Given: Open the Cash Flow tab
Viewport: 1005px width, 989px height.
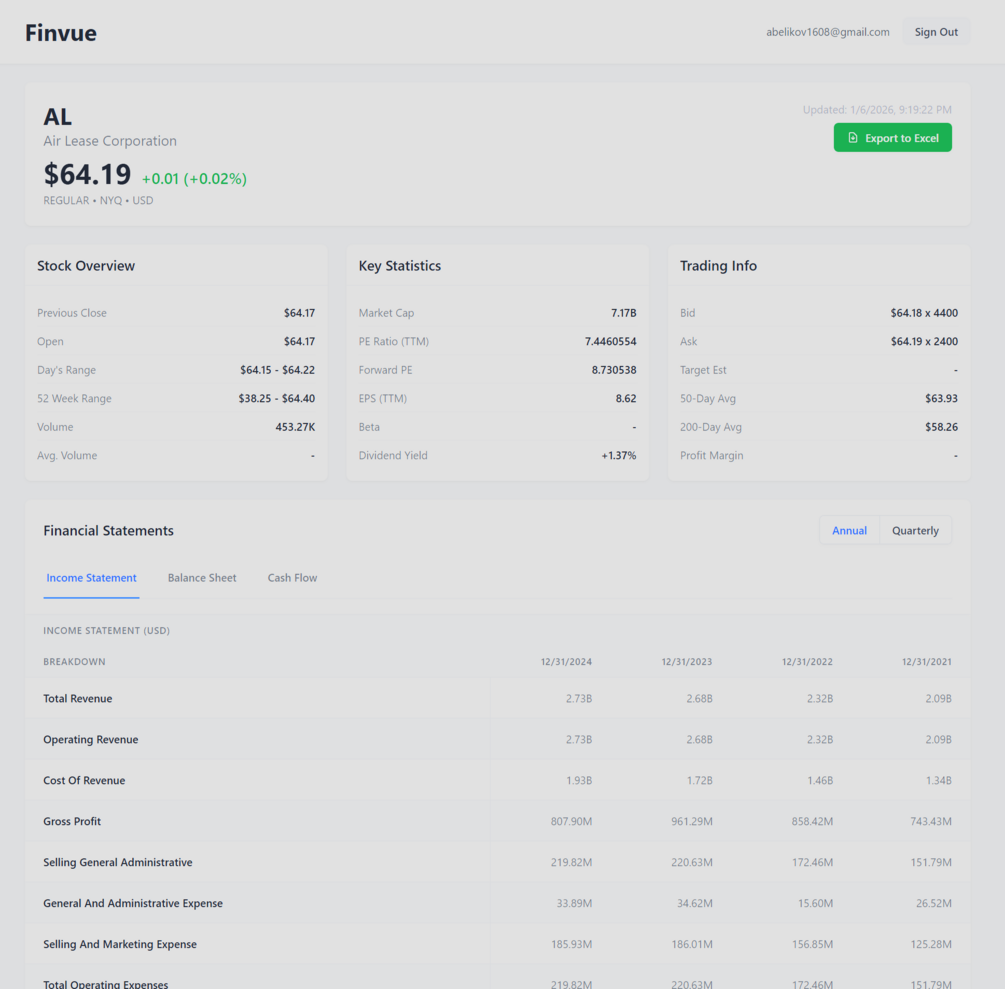Looking at the screenshot, I should coord(292,578).
